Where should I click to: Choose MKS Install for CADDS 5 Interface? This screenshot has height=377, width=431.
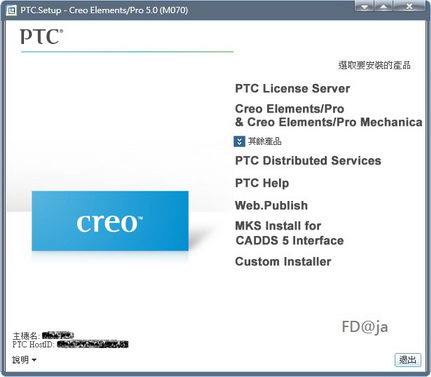tap(289, 233)
